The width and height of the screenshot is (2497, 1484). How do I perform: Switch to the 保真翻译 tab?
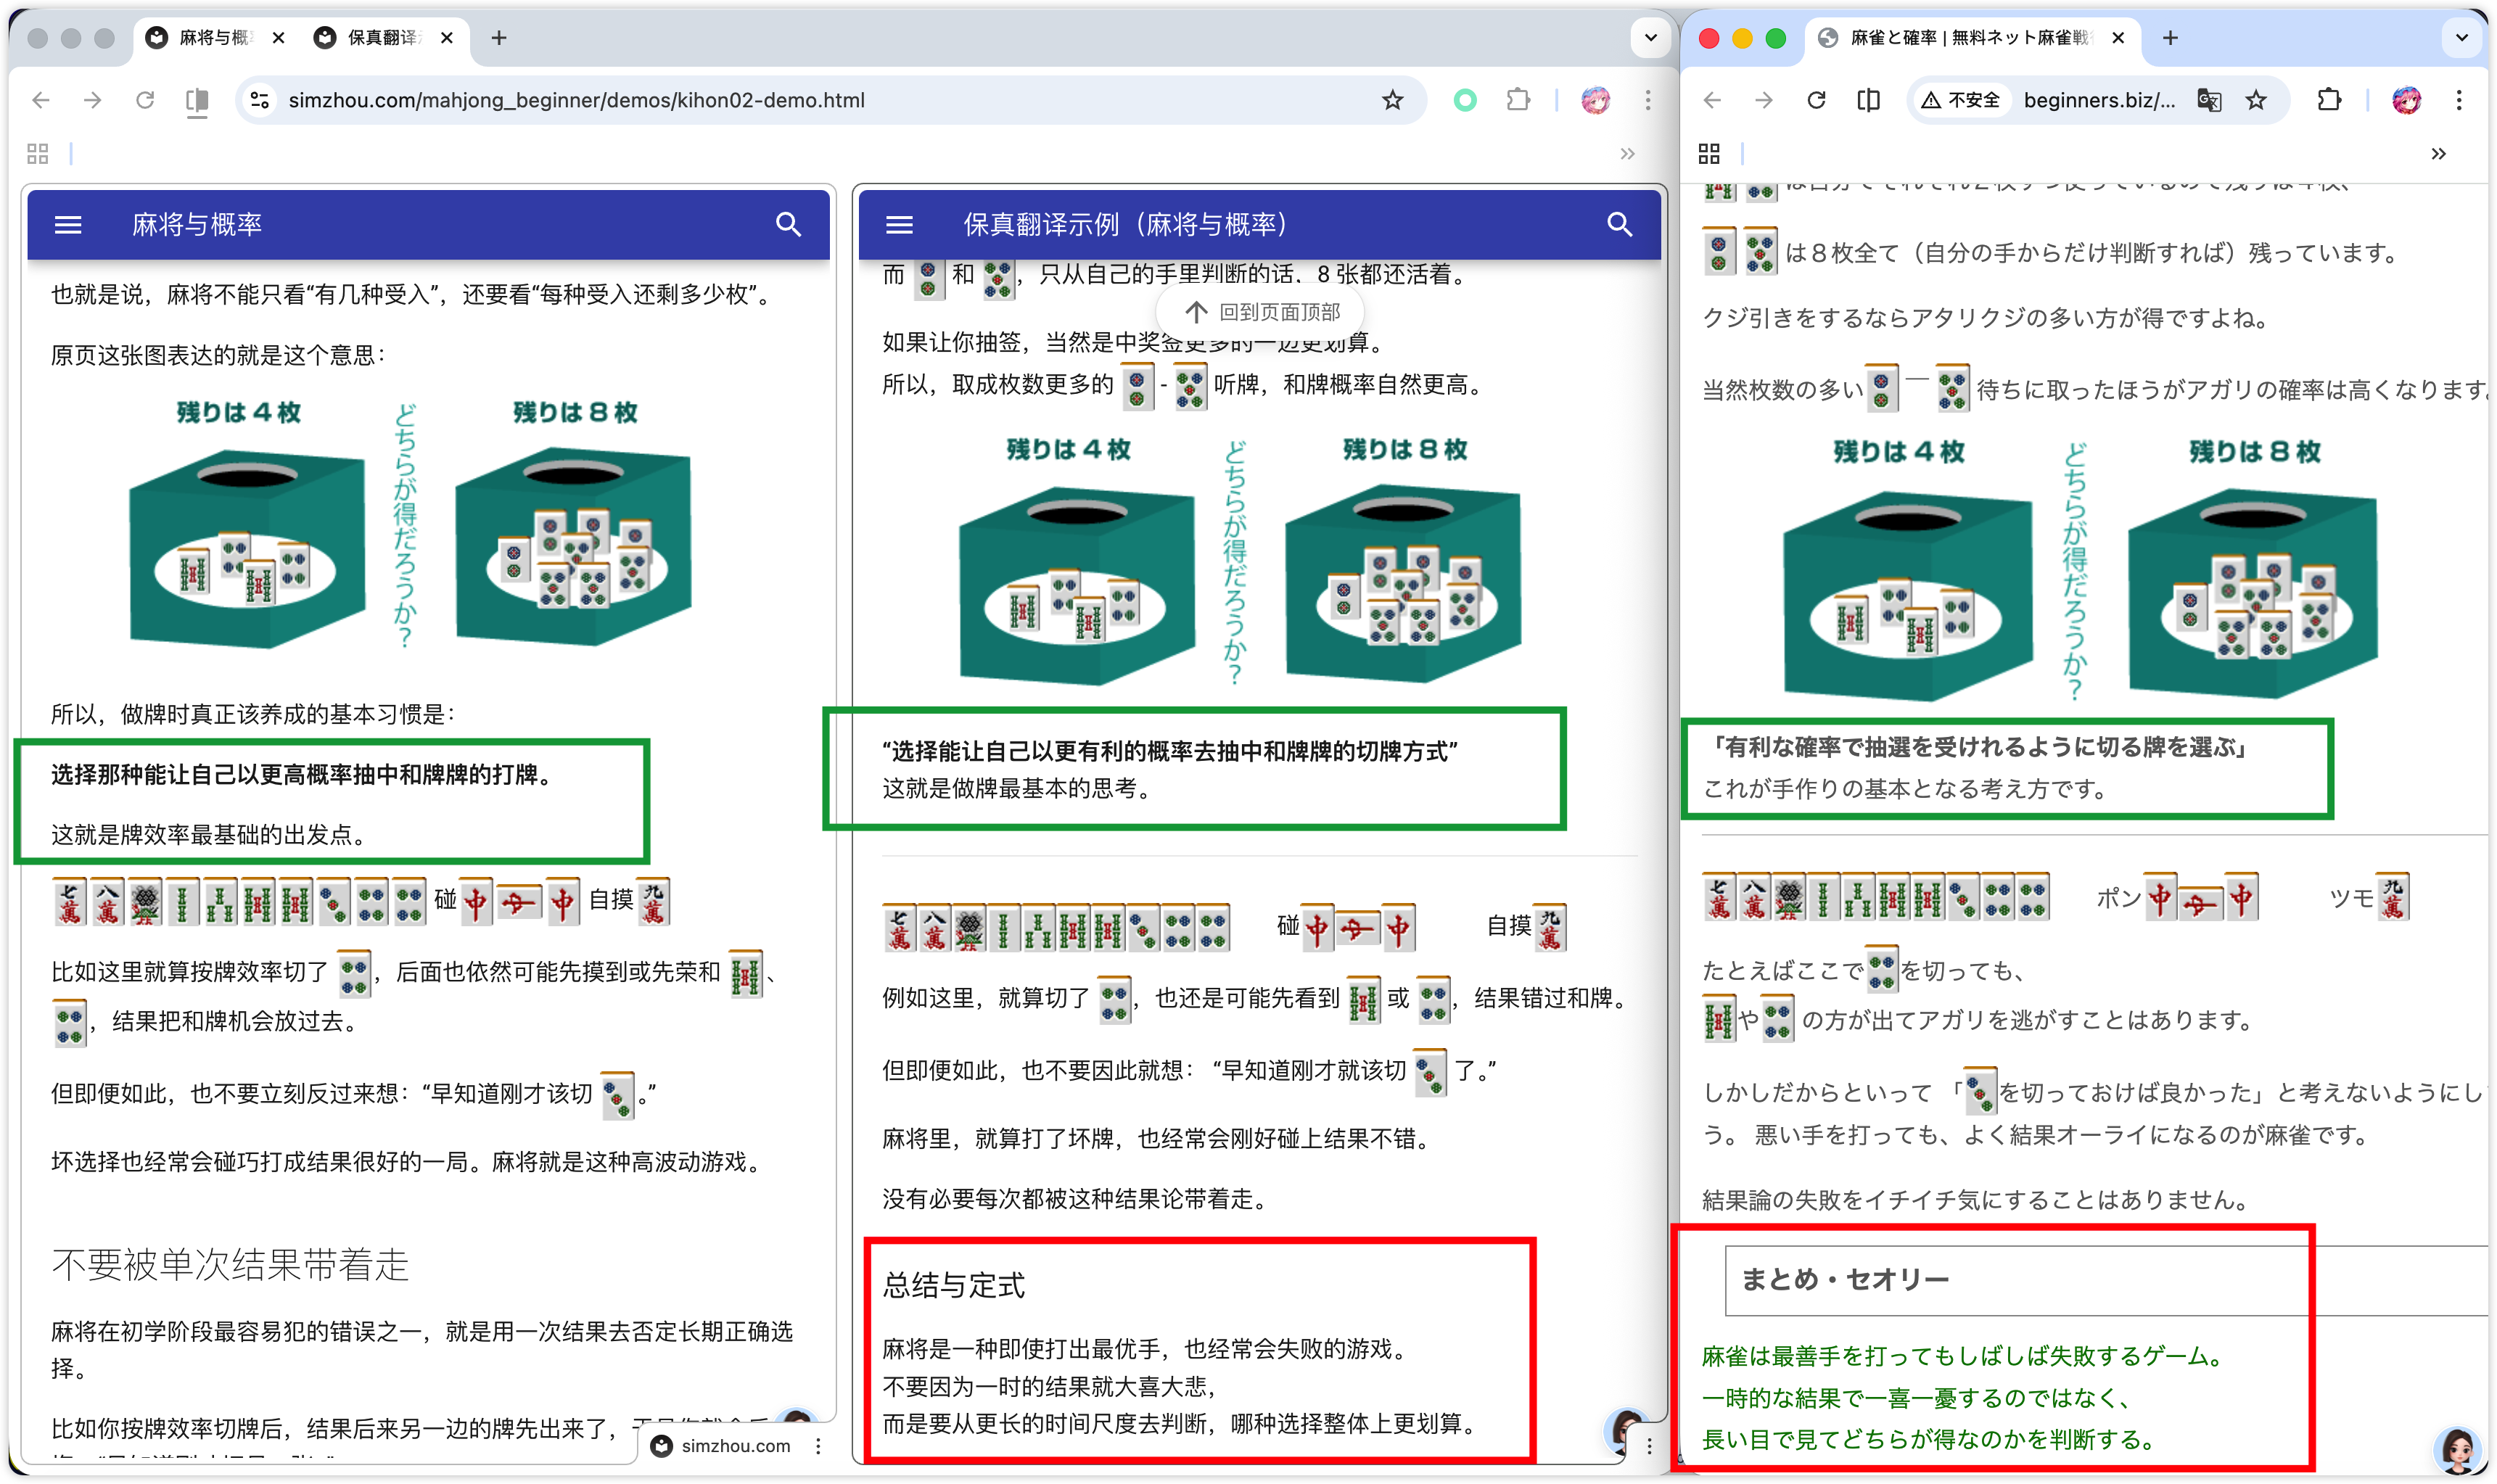pyautogui.click(x=383, y=38)
